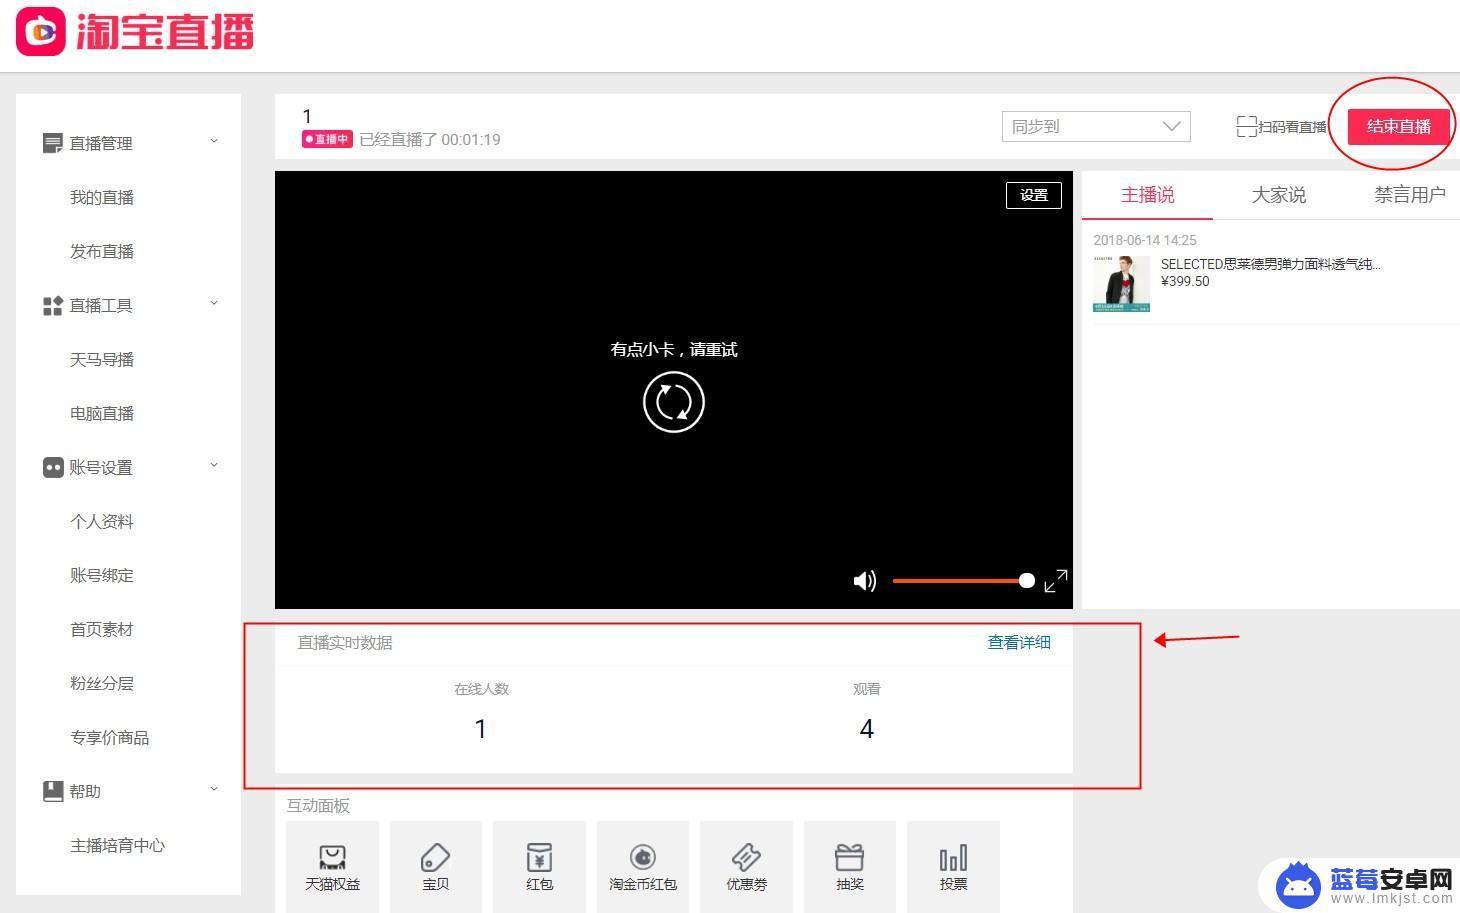Open the 优惠券 coupon tool
This screenshot has height=913, width=1460.
click(x=746, y=866)
